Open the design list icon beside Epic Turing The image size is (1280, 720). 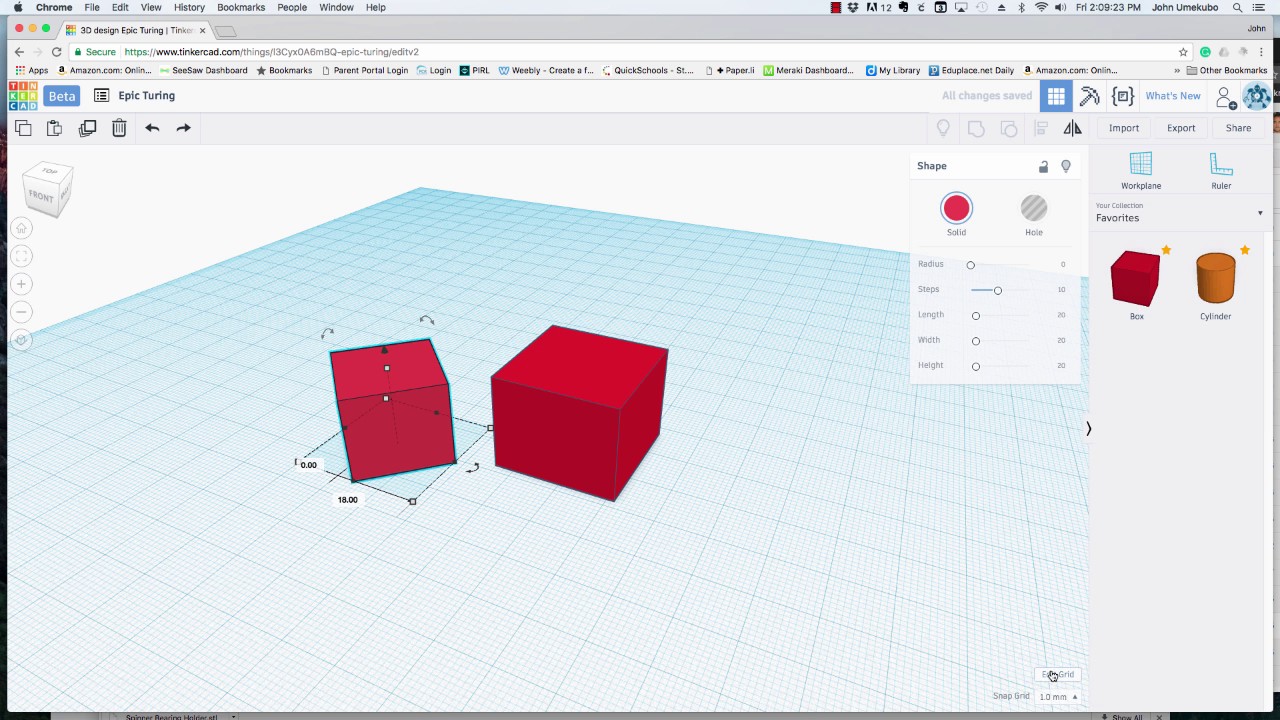pyautogui.click(x=101, y=96)
